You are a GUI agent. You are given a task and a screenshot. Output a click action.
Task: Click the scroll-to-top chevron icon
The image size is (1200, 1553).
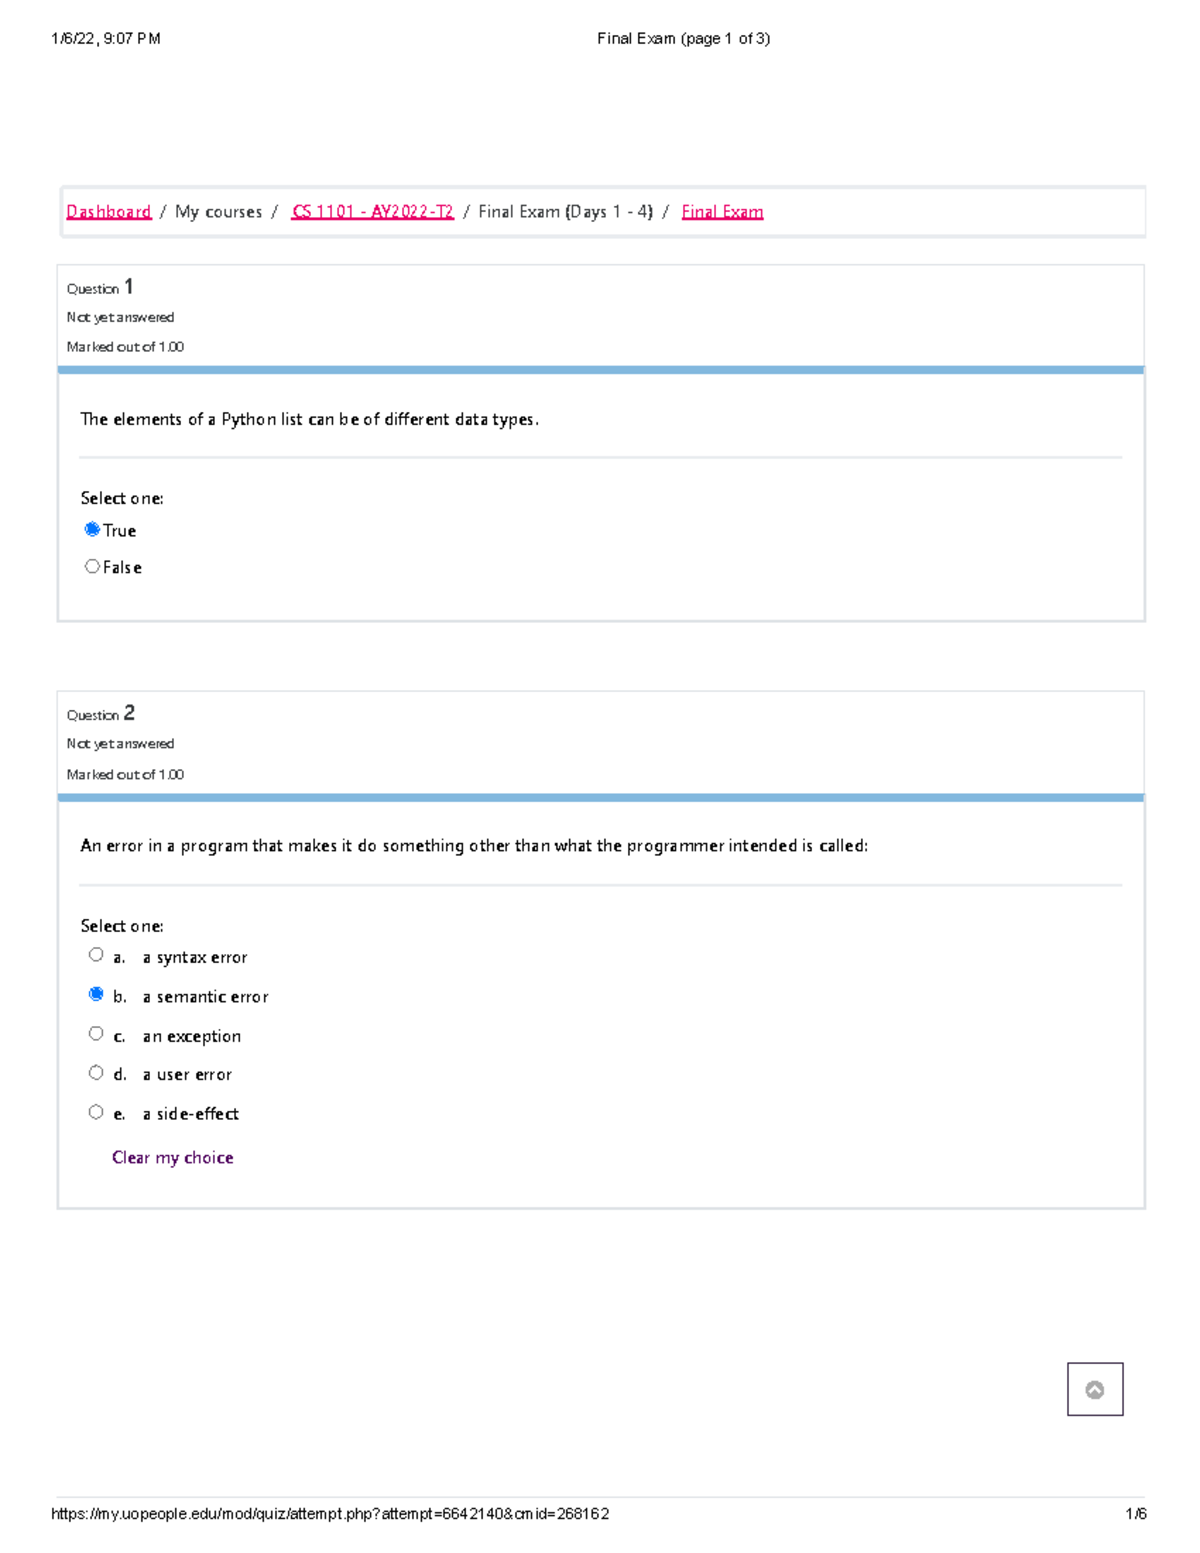(1095, 1390)
